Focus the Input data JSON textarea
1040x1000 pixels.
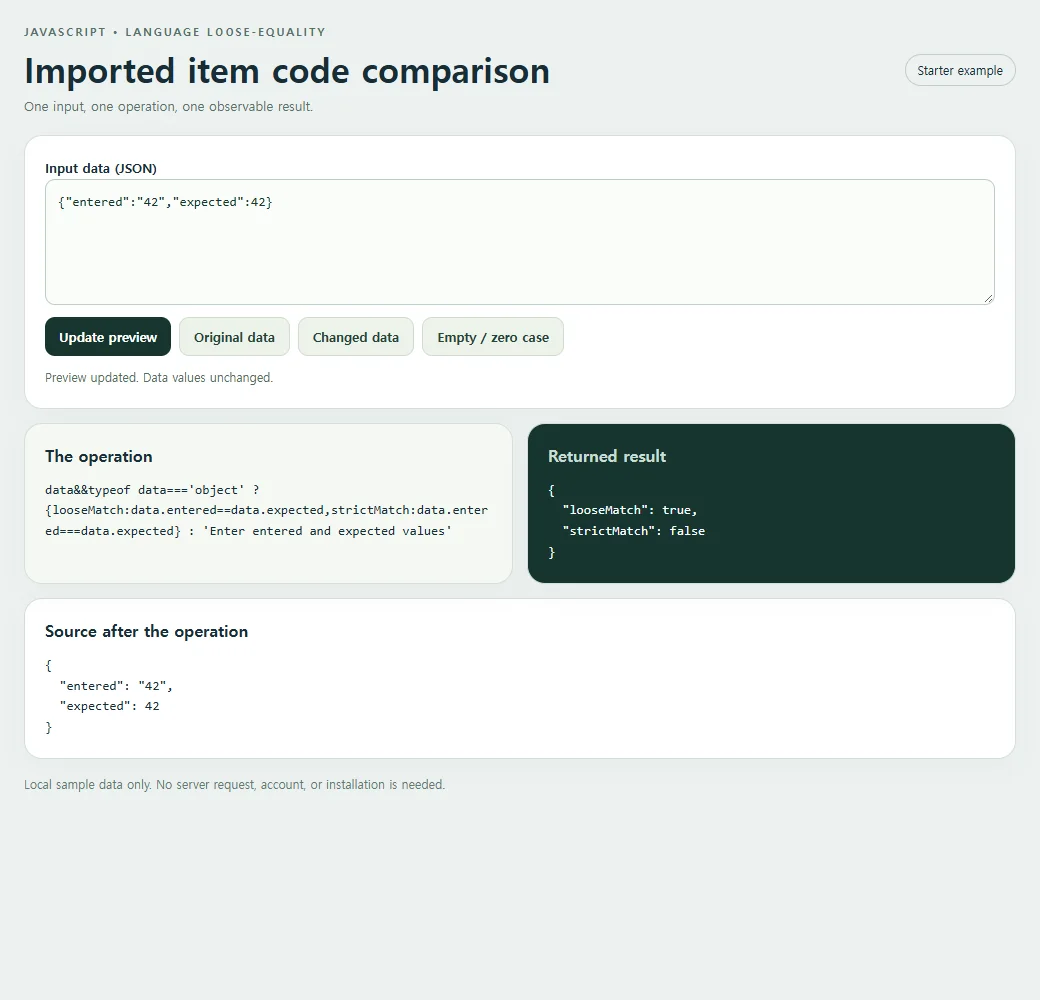(x=519, y=242)
